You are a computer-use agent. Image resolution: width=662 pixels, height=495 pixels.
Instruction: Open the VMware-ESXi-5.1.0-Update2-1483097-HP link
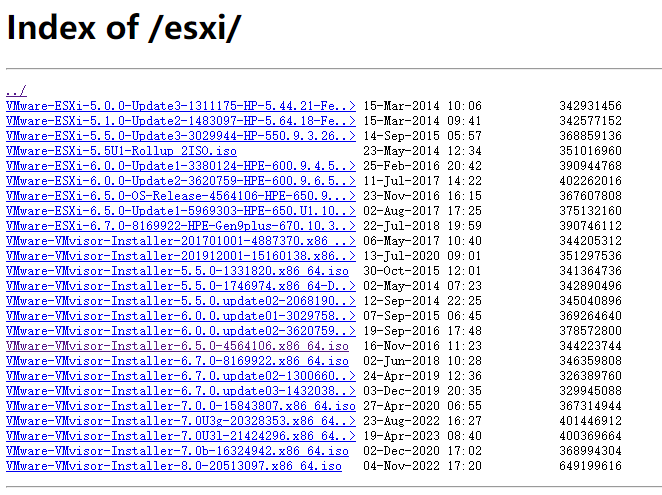[x=181, y=121]
